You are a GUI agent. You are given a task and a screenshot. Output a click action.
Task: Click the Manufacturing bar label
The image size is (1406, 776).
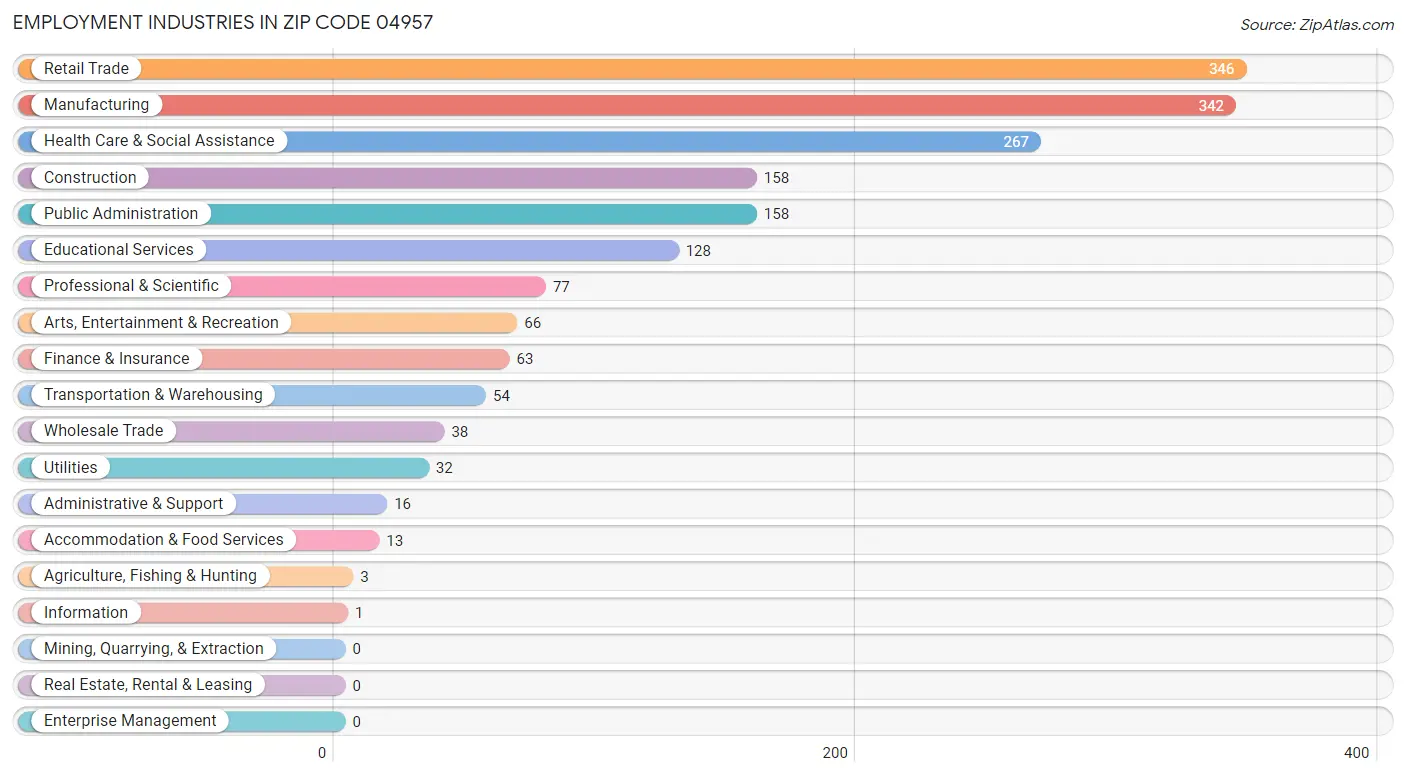point(96,105)
